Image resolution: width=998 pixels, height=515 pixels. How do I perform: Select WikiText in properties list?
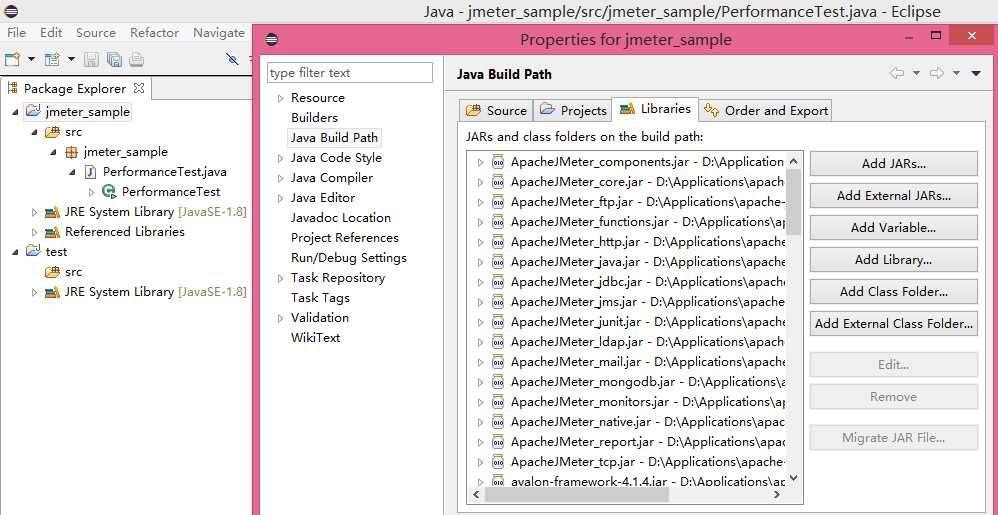pyautogui.click(x=316, y=337)
